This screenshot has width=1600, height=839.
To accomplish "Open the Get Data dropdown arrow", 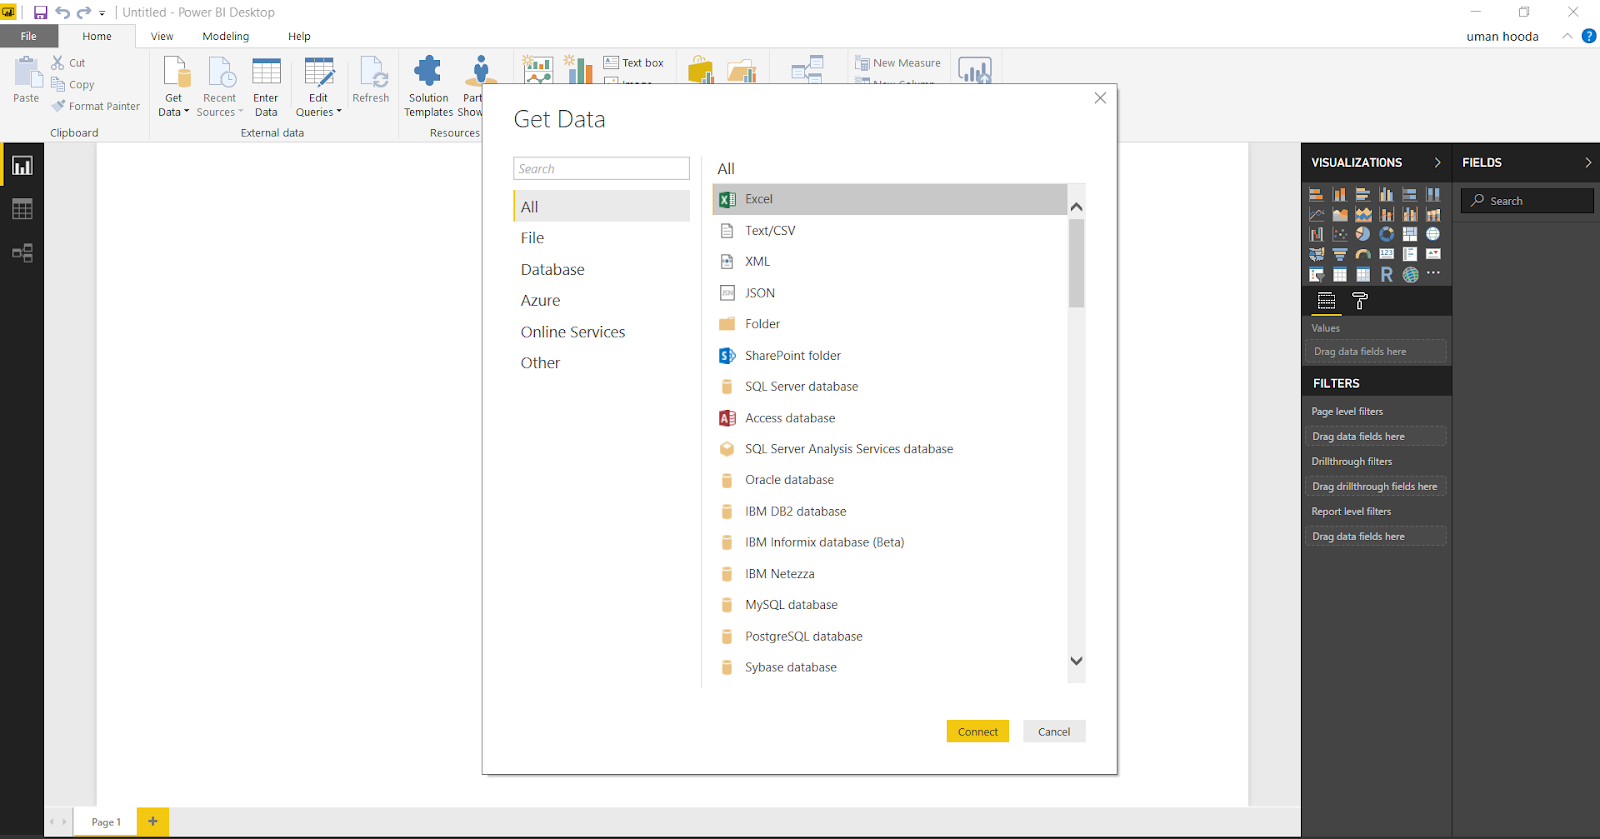I will tap(186, 112).
